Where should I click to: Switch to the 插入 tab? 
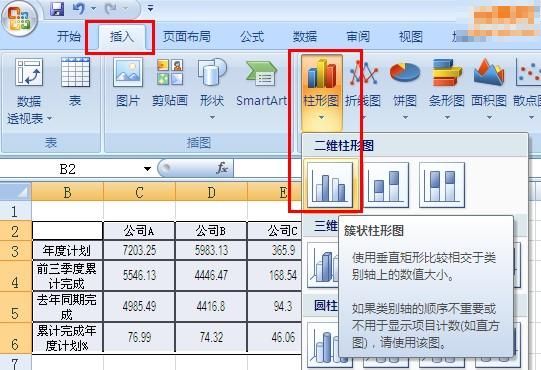click(x=121, y=36)
